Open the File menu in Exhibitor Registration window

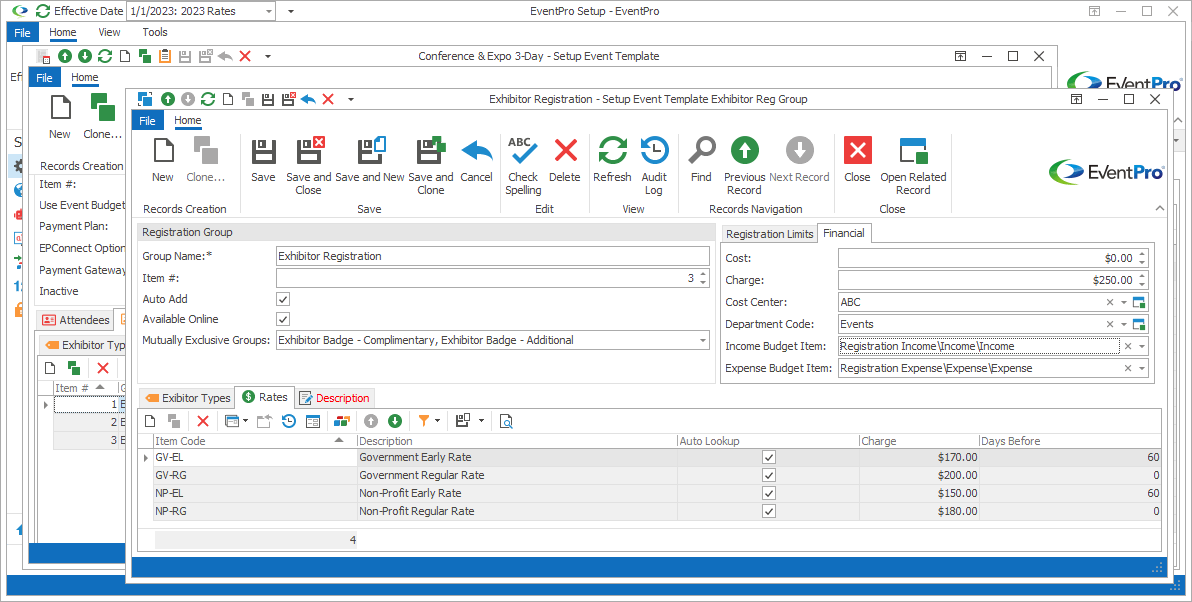[147, 120]
